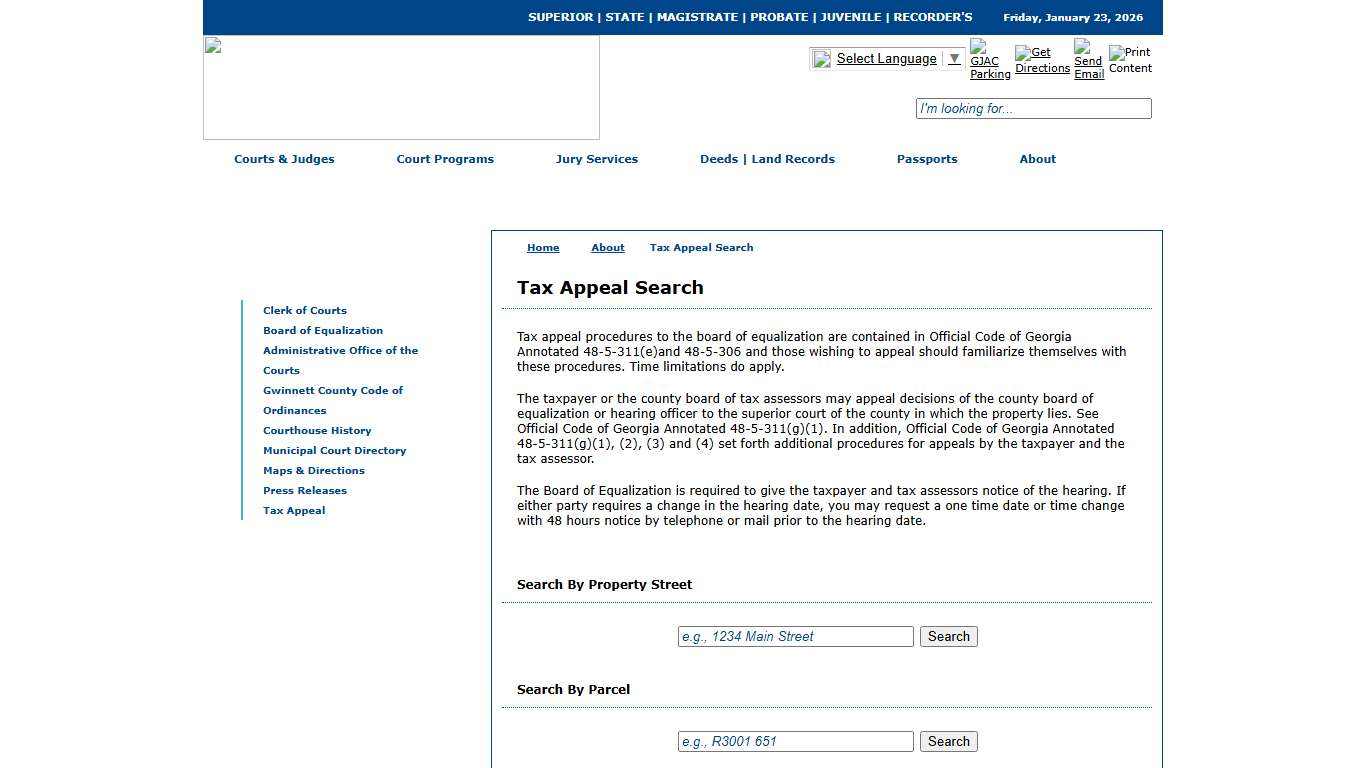Open the Deeds | Land Records menu

767,159
